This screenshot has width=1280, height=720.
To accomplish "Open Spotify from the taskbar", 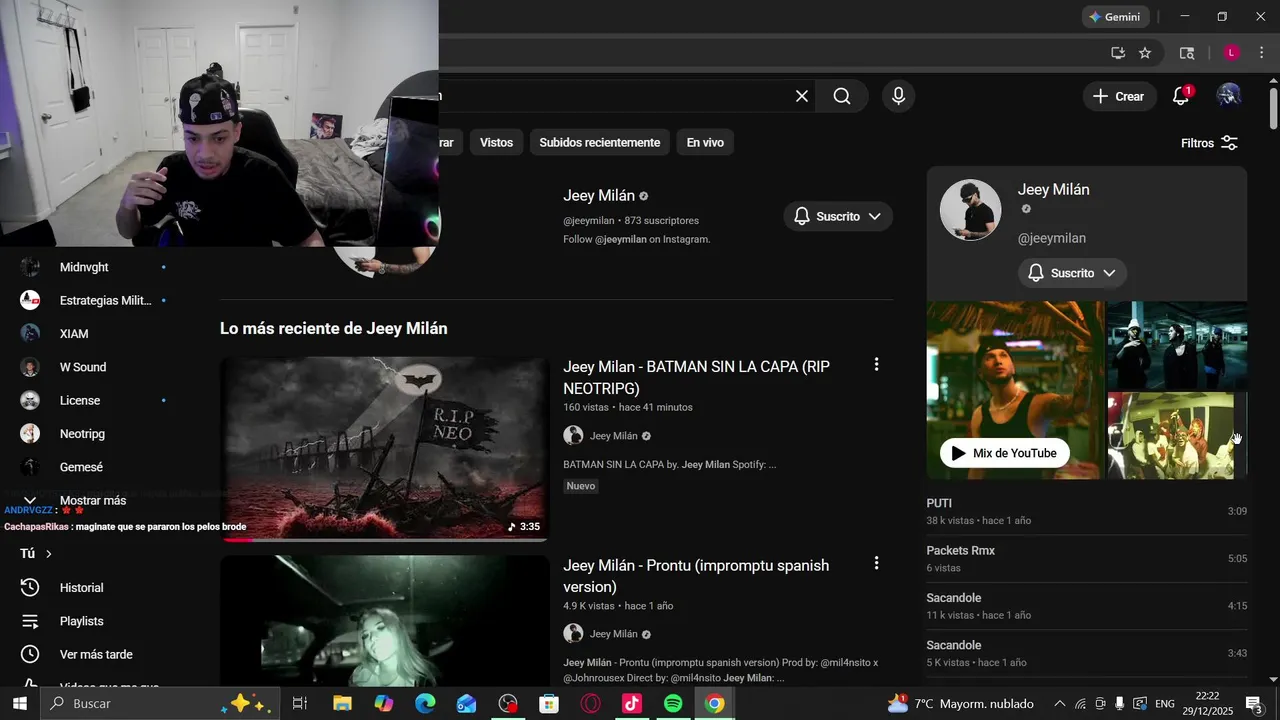I will [673, 704].
